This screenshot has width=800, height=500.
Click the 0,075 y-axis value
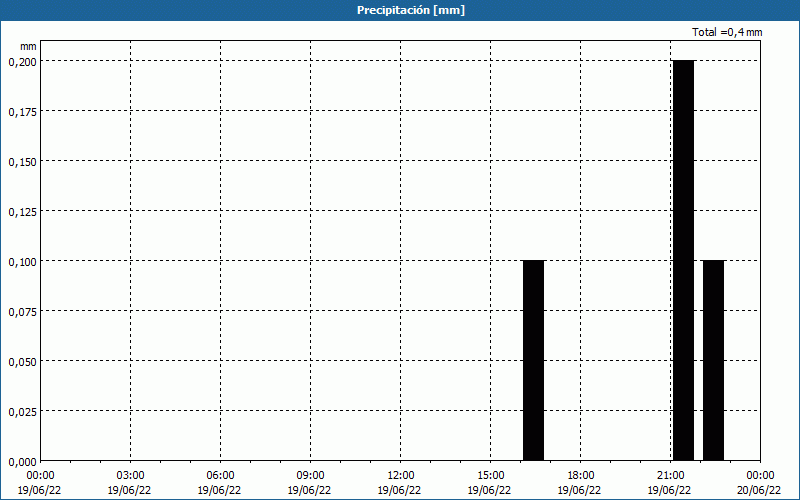pyautogui.click(x=22, y=312)
